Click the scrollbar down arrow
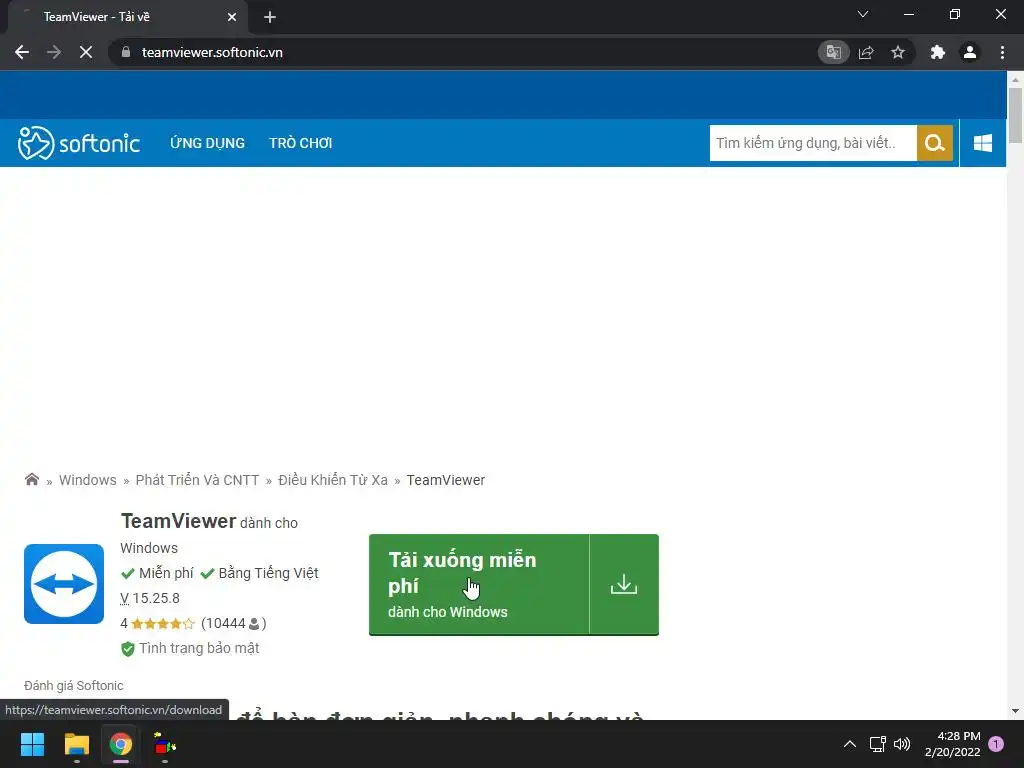The width and height of the screenshot is (1024, 768). tap(1015, 711)
